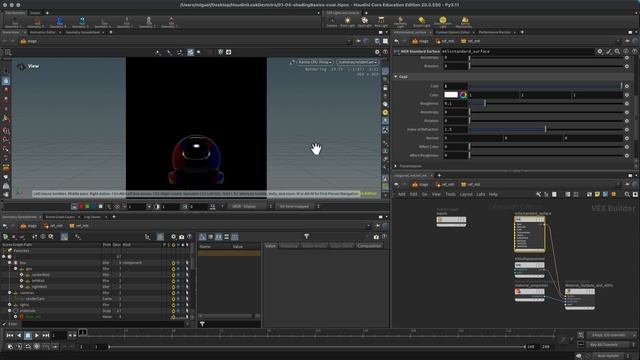
Task: Collapse the geo prim in scene graph tree
Action: pos(16,269)
